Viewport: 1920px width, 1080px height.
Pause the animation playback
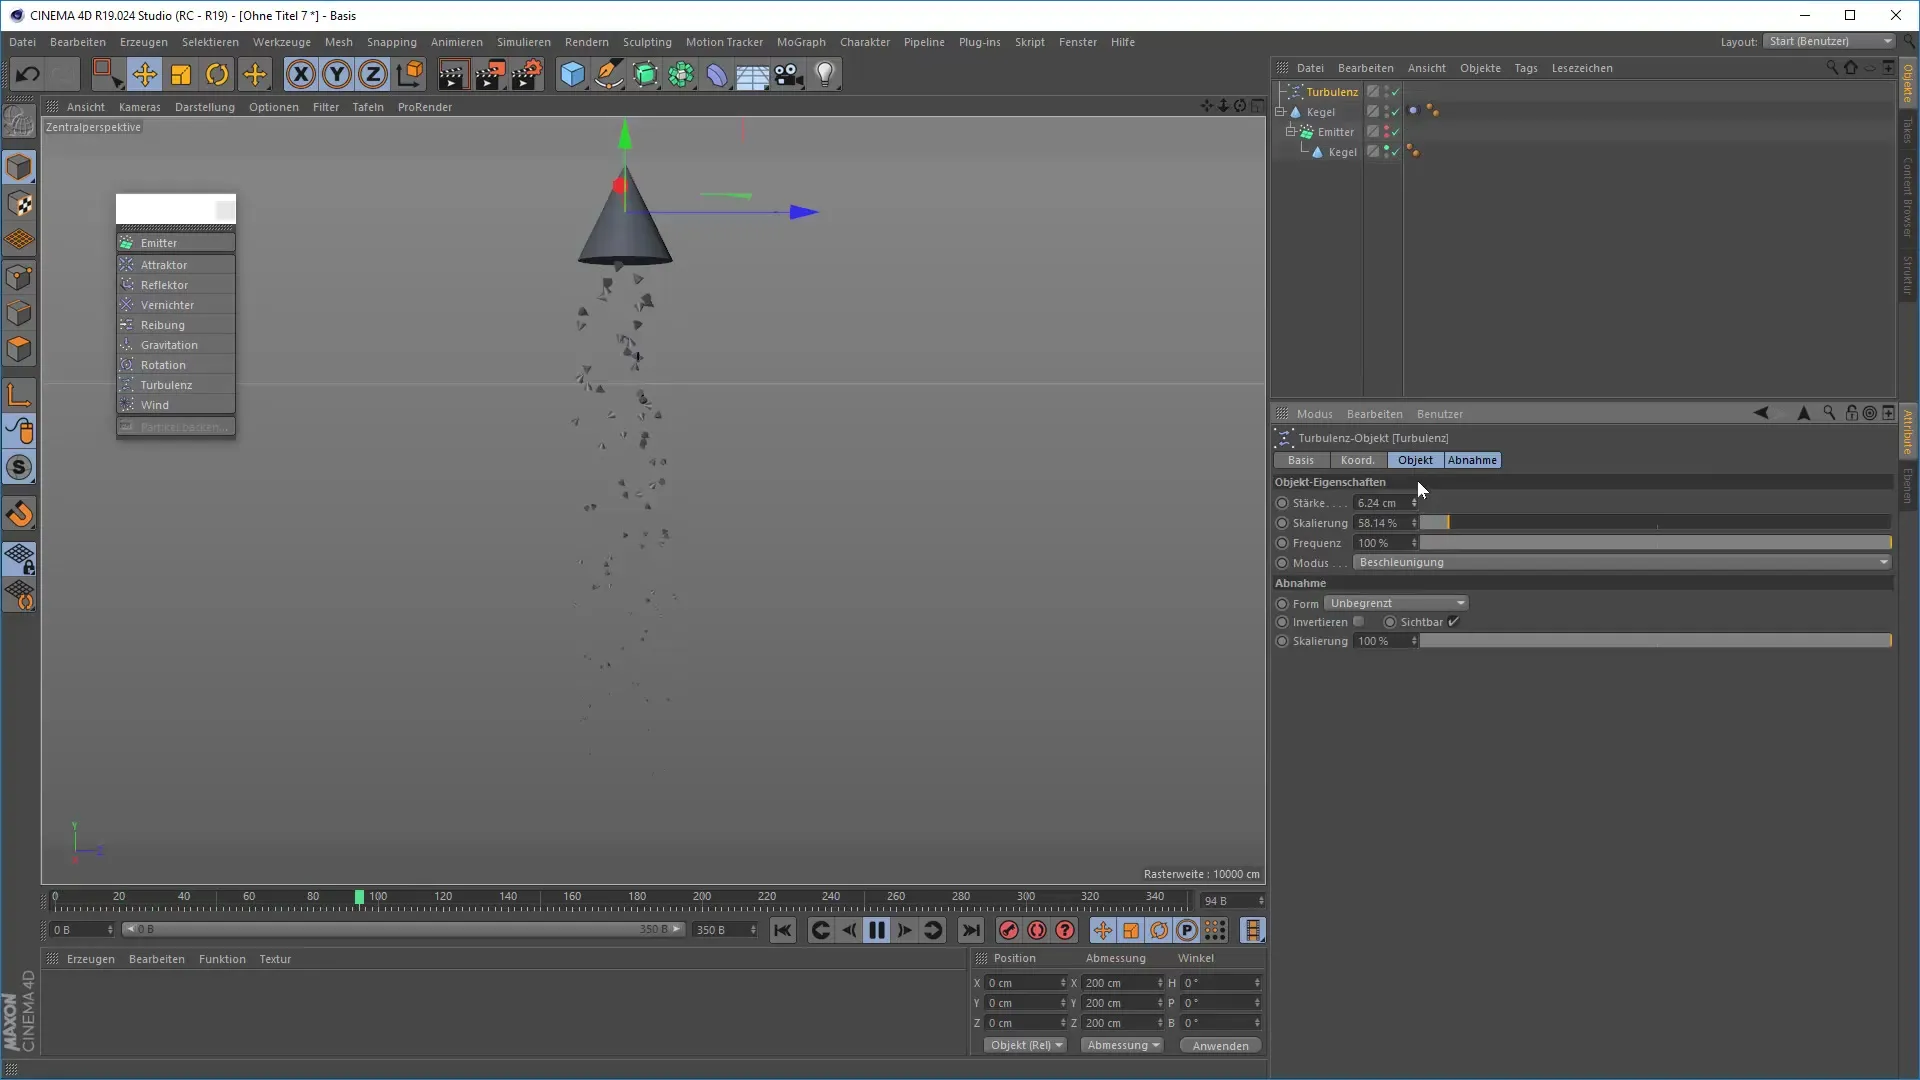click(877, 931)
